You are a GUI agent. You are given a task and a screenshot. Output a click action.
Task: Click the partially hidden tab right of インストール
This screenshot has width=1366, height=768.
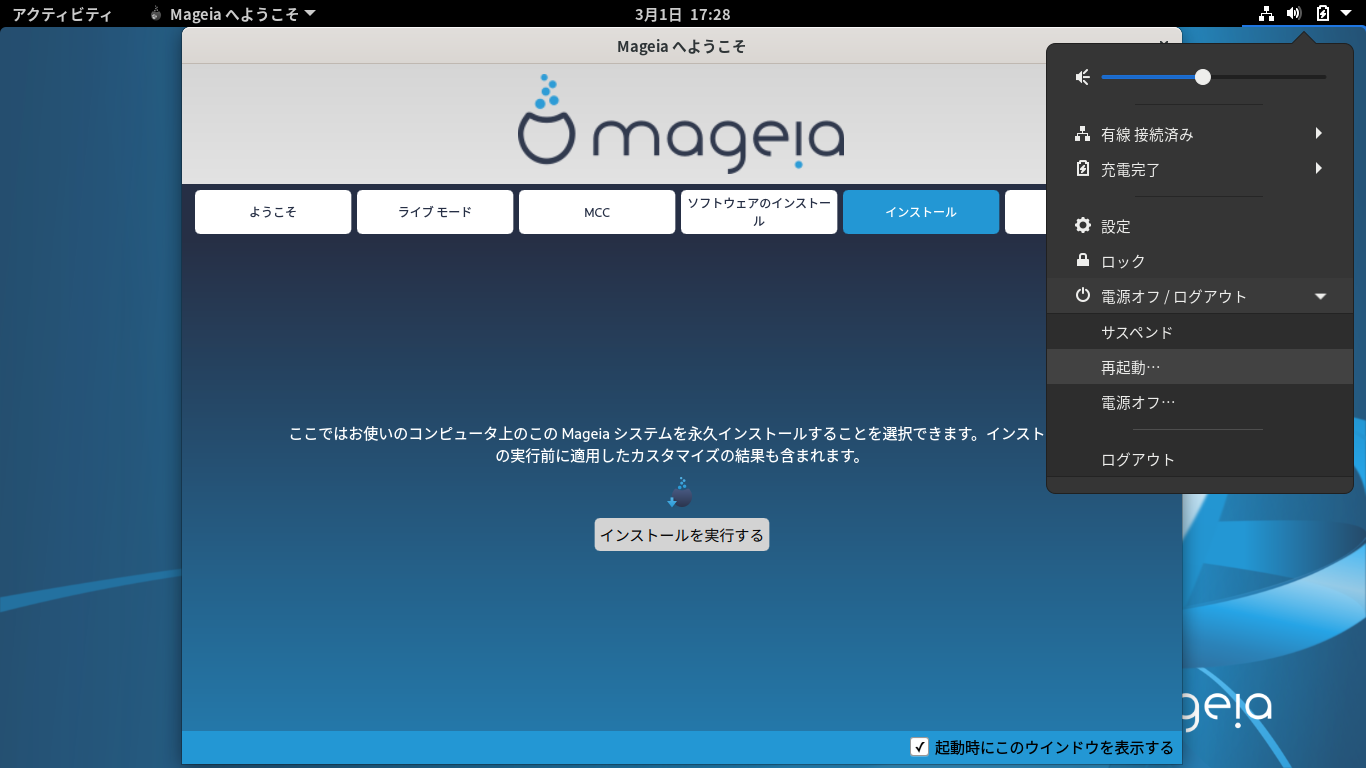(1025, 212)
